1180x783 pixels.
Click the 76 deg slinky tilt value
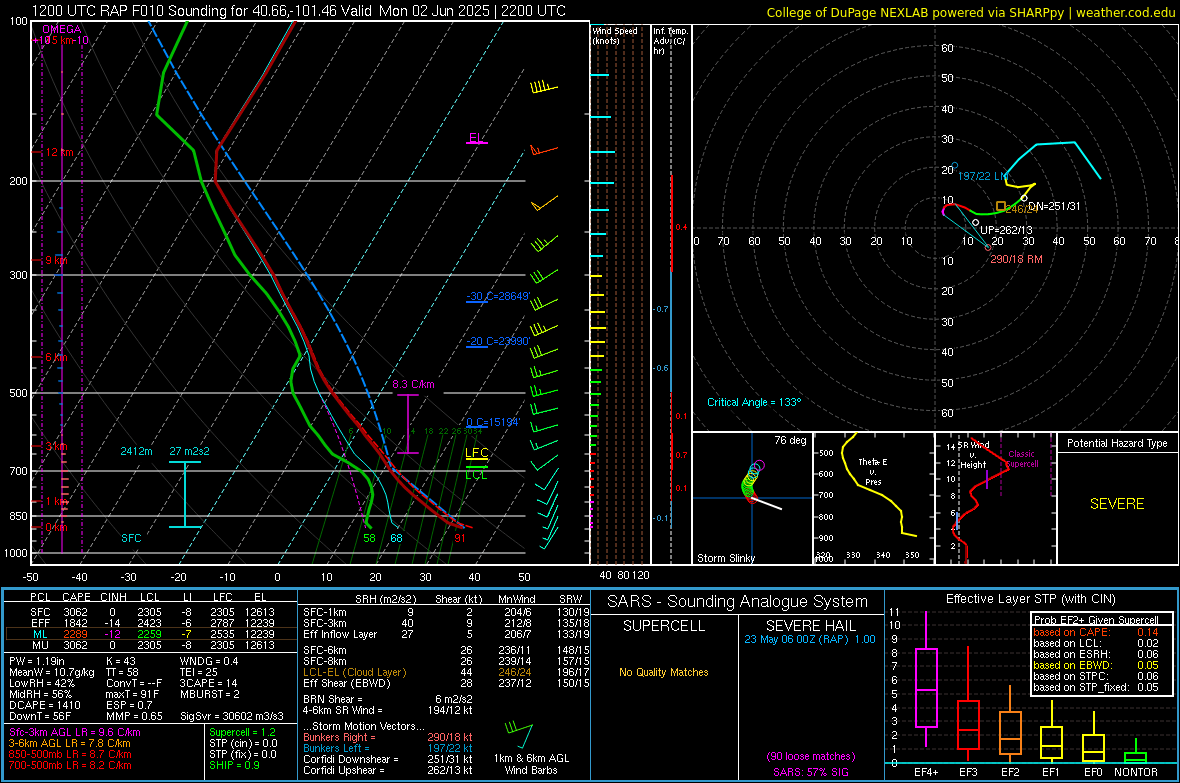point(790,440)
